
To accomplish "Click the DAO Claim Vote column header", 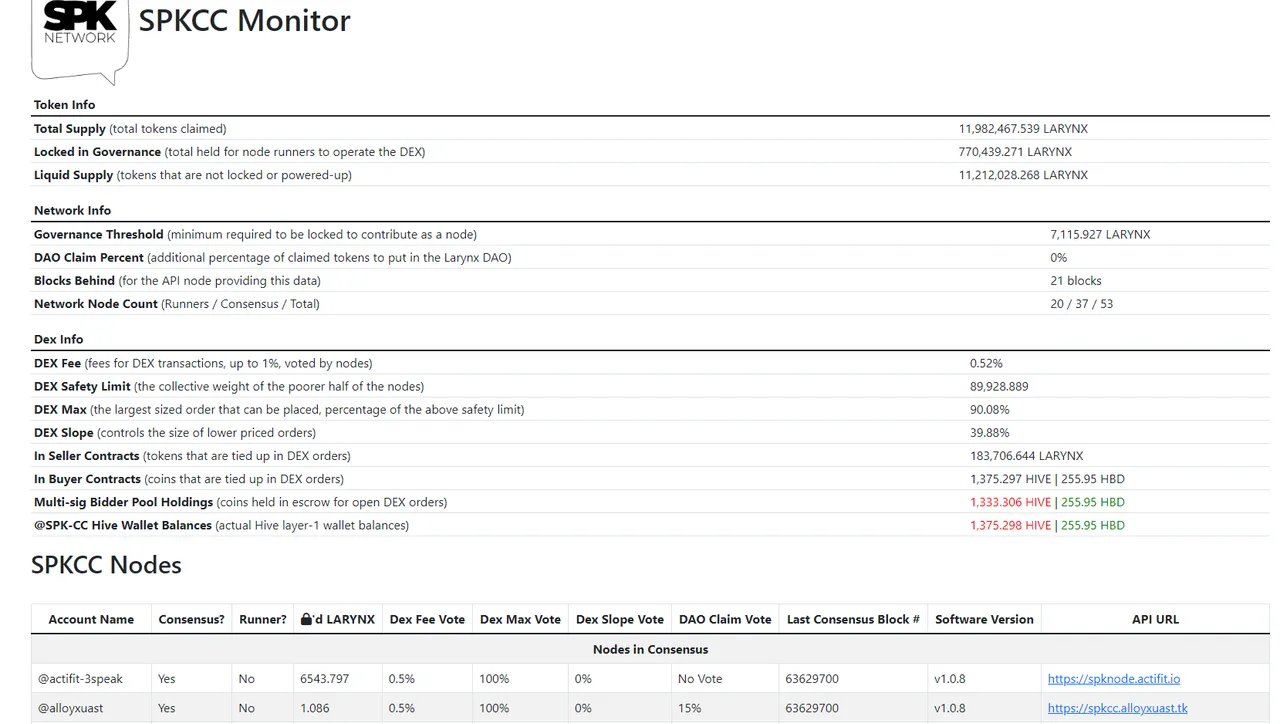I will point(725,619).
